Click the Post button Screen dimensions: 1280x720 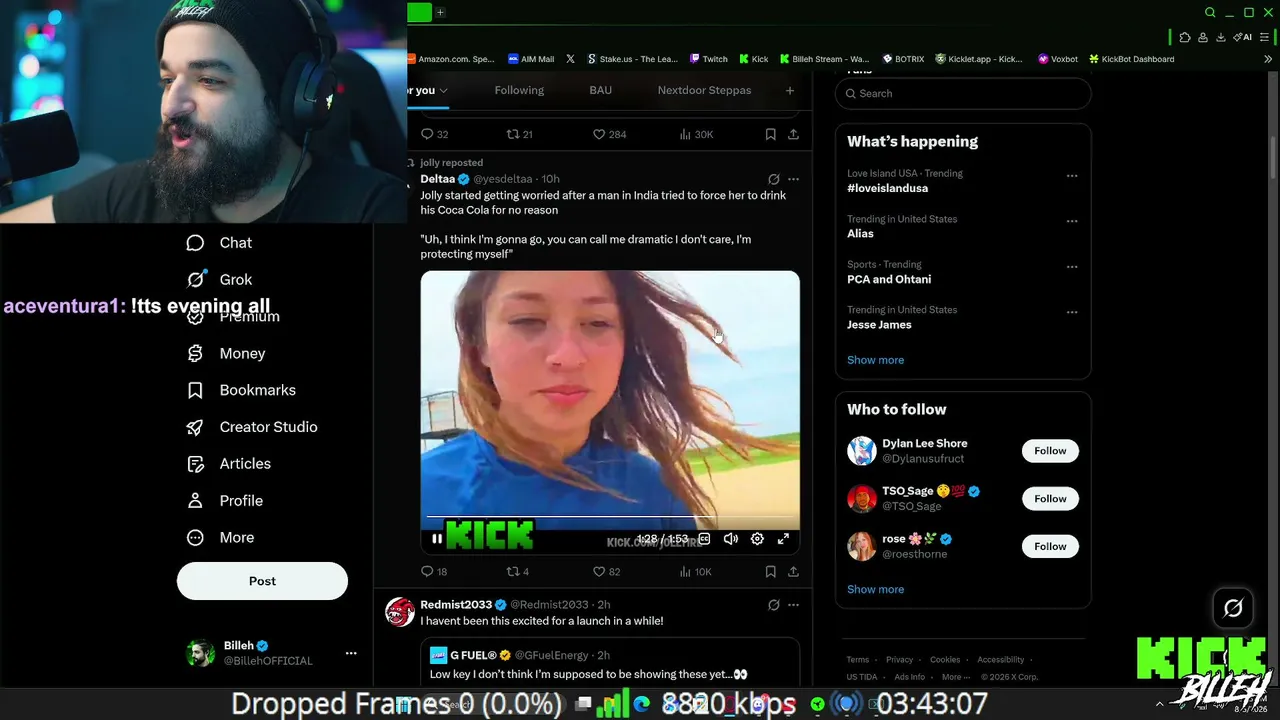262,581
